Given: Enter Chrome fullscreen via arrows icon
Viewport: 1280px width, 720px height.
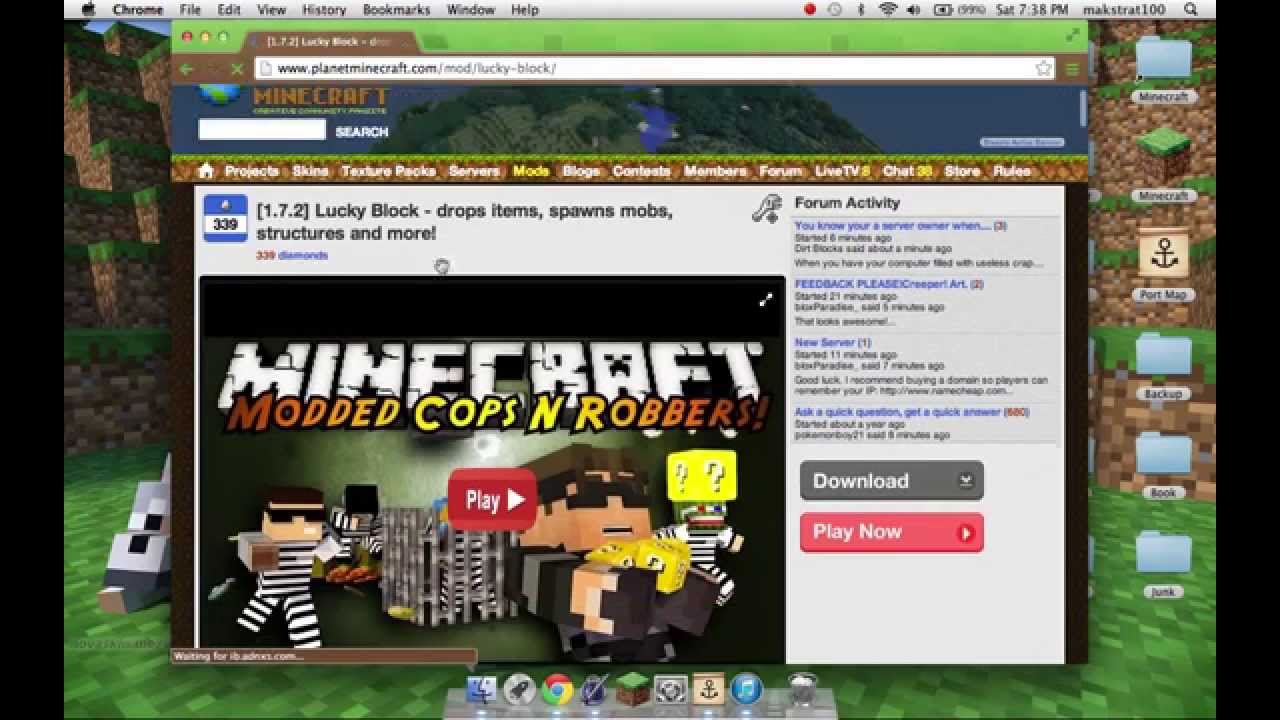Looking at the screenshot, I should 1073,35.
